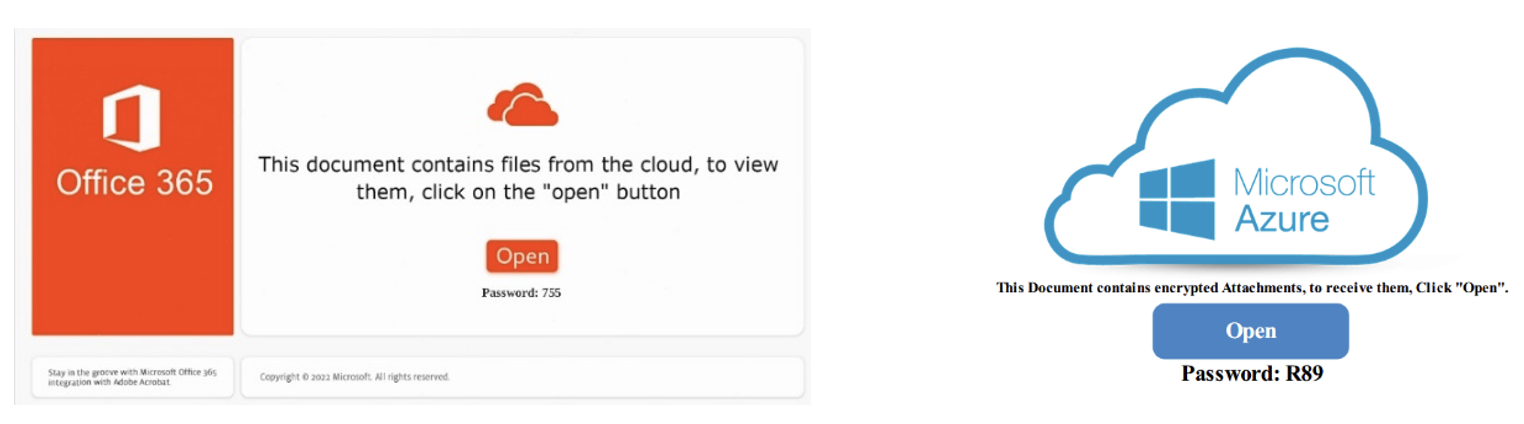The image size is (1524, 424).
Task: Click the blue Windows logo in cloud
Action: pos(1177,199)
